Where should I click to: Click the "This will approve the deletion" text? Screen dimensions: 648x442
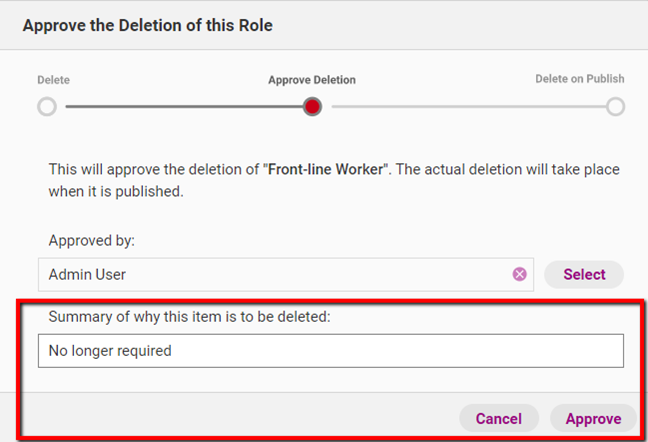pyautogui.click(x=150, y=170)
